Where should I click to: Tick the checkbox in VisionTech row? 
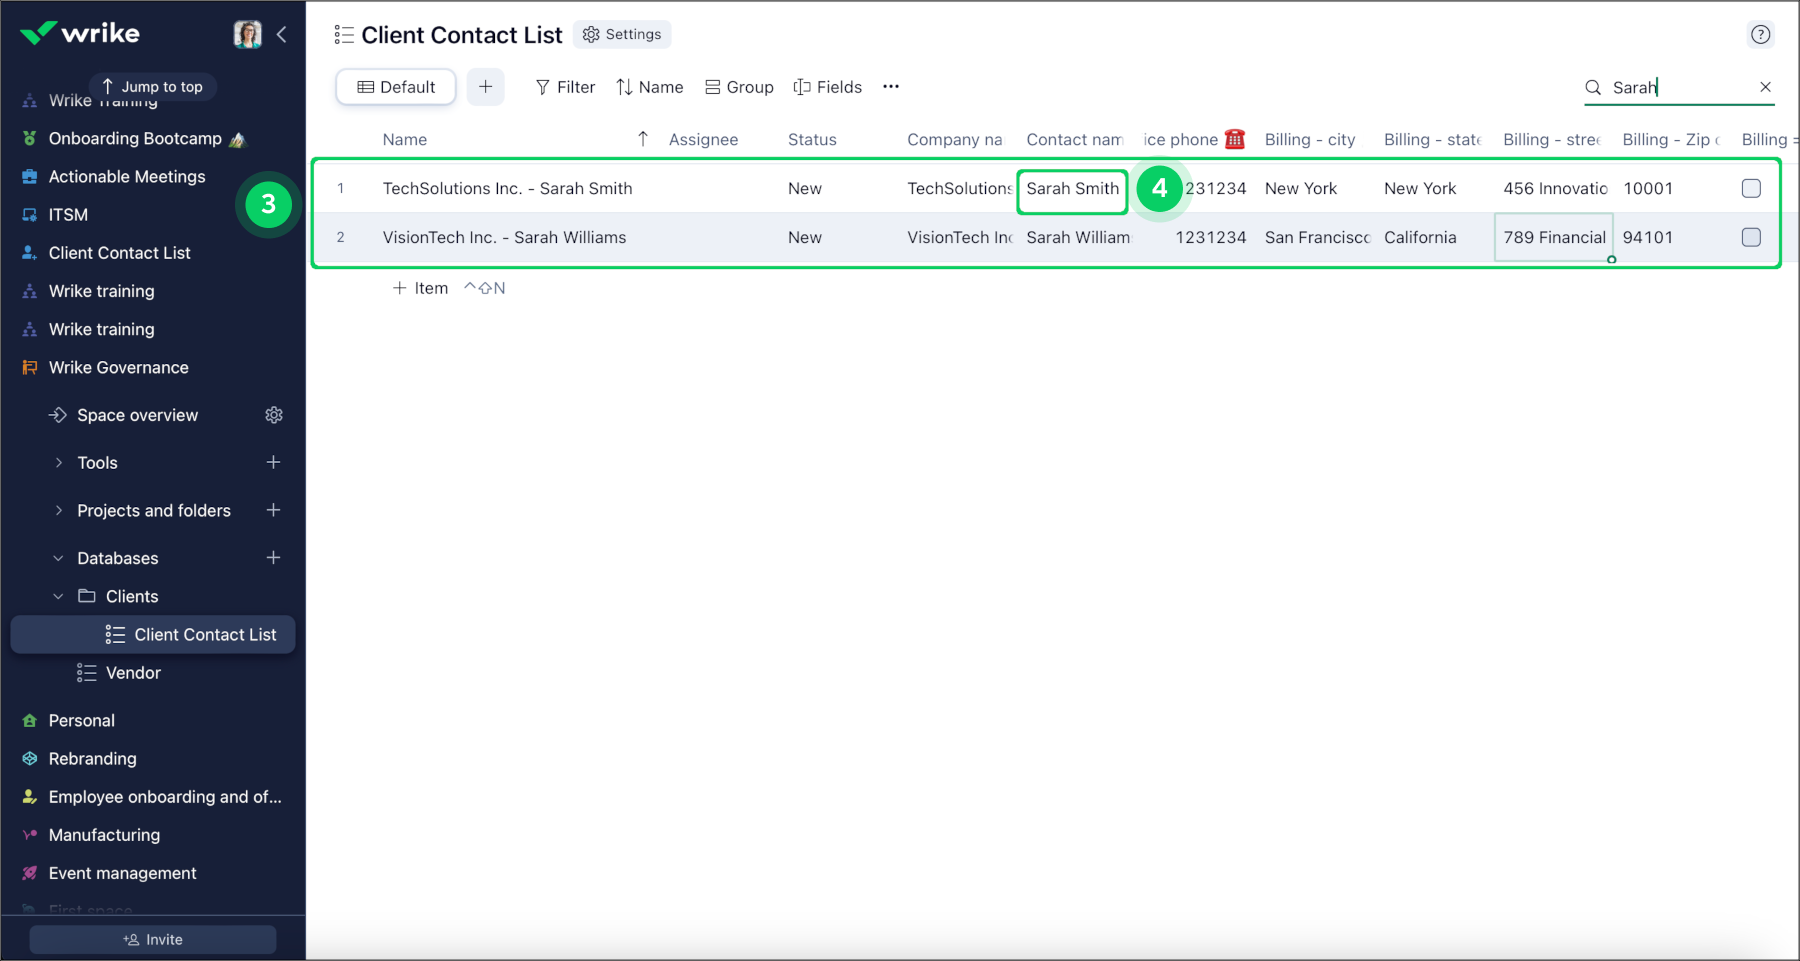coord(1750,238)
